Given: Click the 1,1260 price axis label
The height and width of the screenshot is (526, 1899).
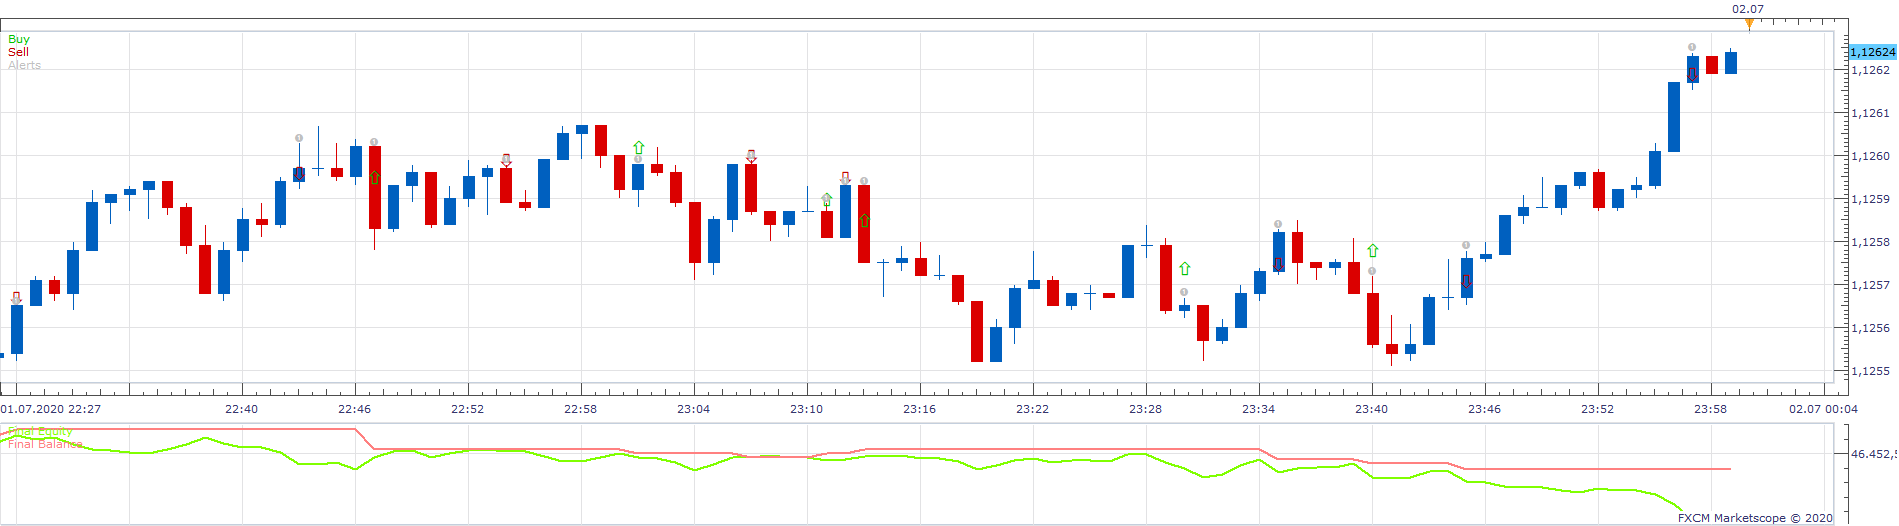Looking at the screenshot, I should (1870, 156).
